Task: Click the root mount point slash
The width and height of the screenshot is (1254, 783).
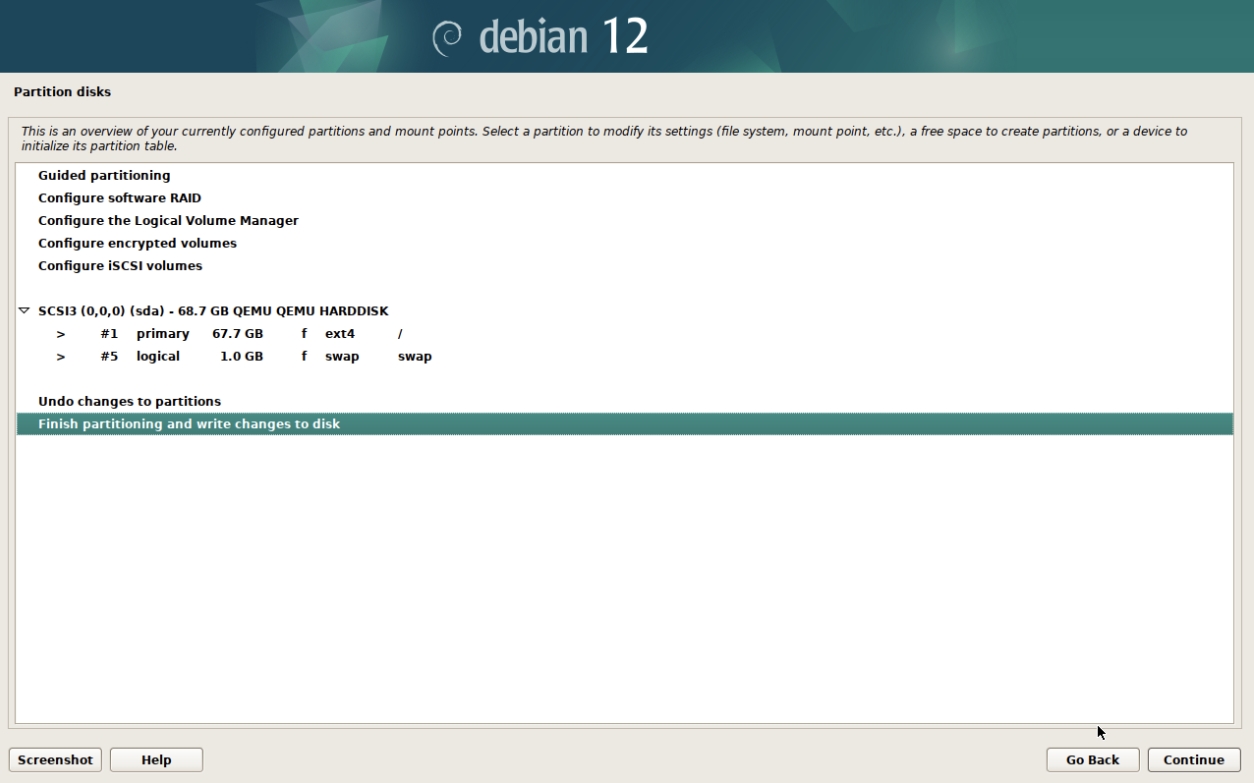Action: 400,334
